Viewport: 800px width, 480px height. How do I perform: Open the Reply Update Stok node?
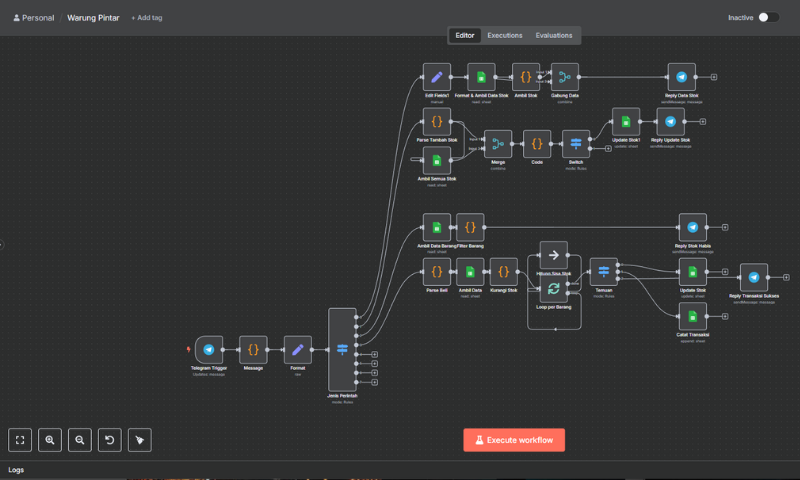click(670, 121)
